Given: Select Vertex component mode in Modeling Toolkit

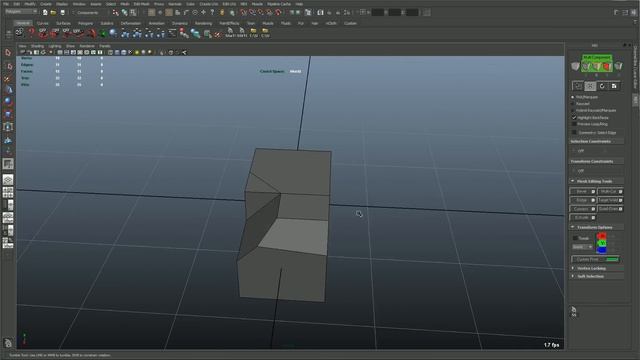Looking at the screenshot, I should (x=586, y=66).
